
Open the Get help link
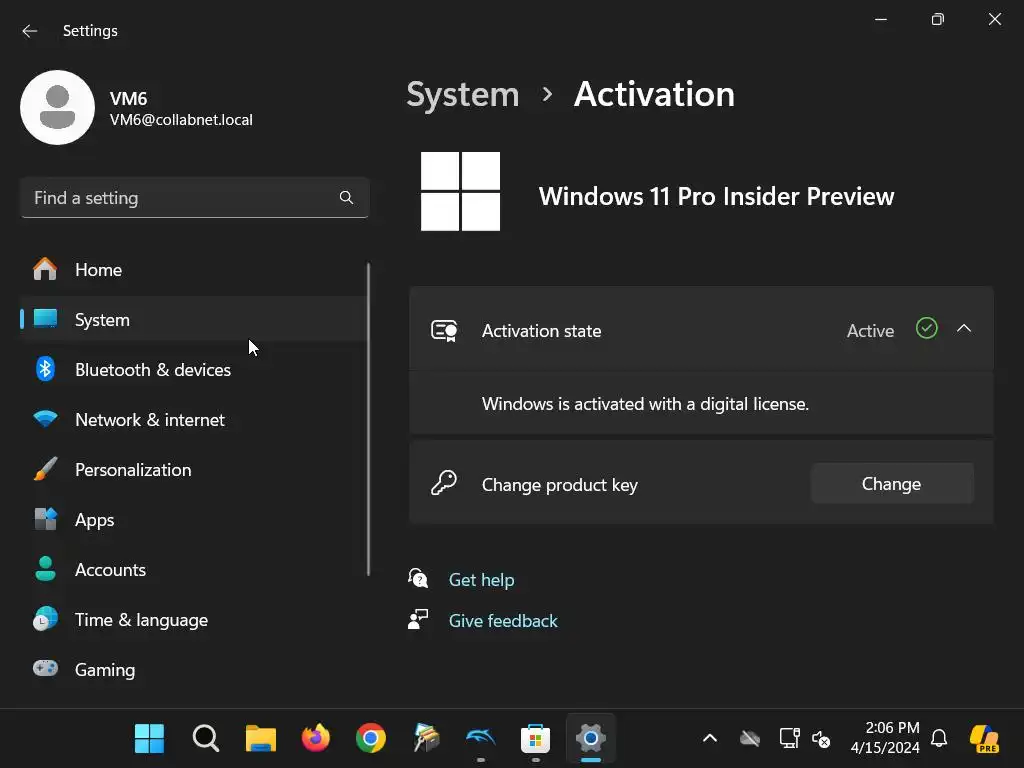click(x=481, y=580)
